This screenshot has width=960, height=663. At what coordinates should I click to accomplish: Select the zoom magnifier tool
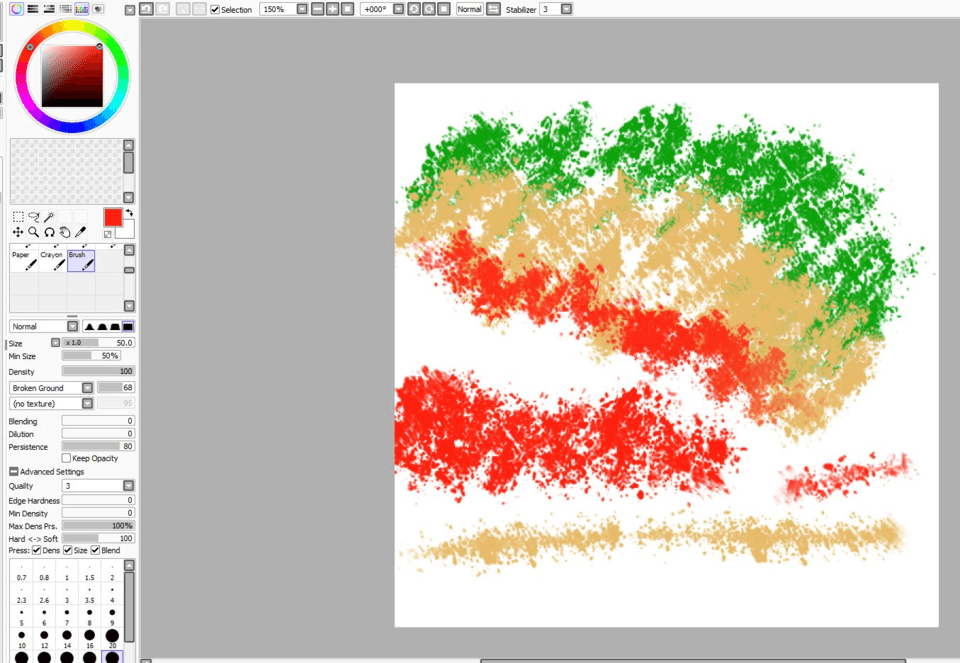coord(34,232)
